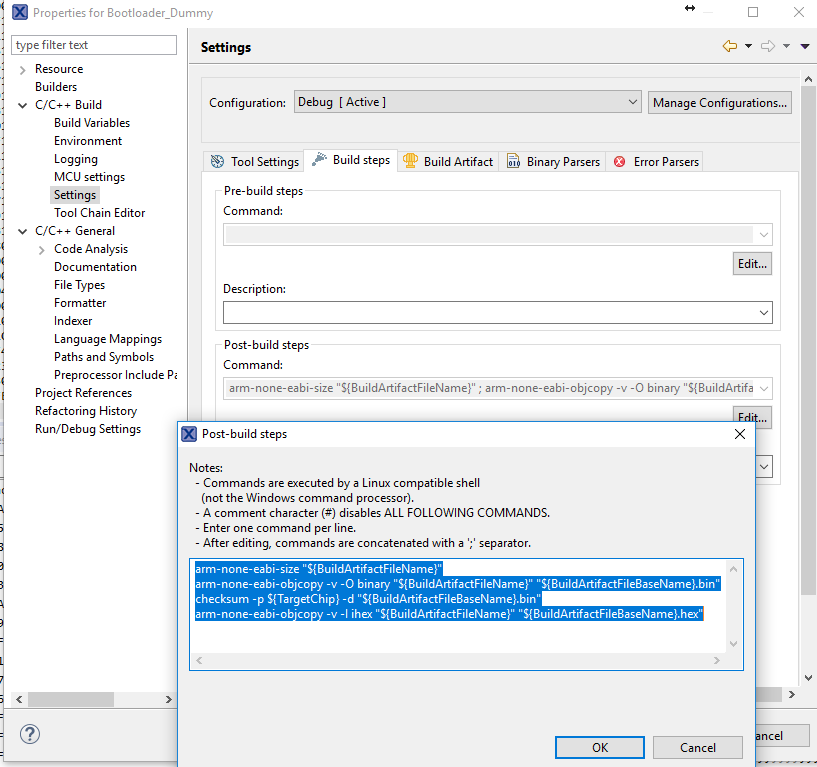
Task: Select Preprocessor Include Paths tree item
Action: 115,375
